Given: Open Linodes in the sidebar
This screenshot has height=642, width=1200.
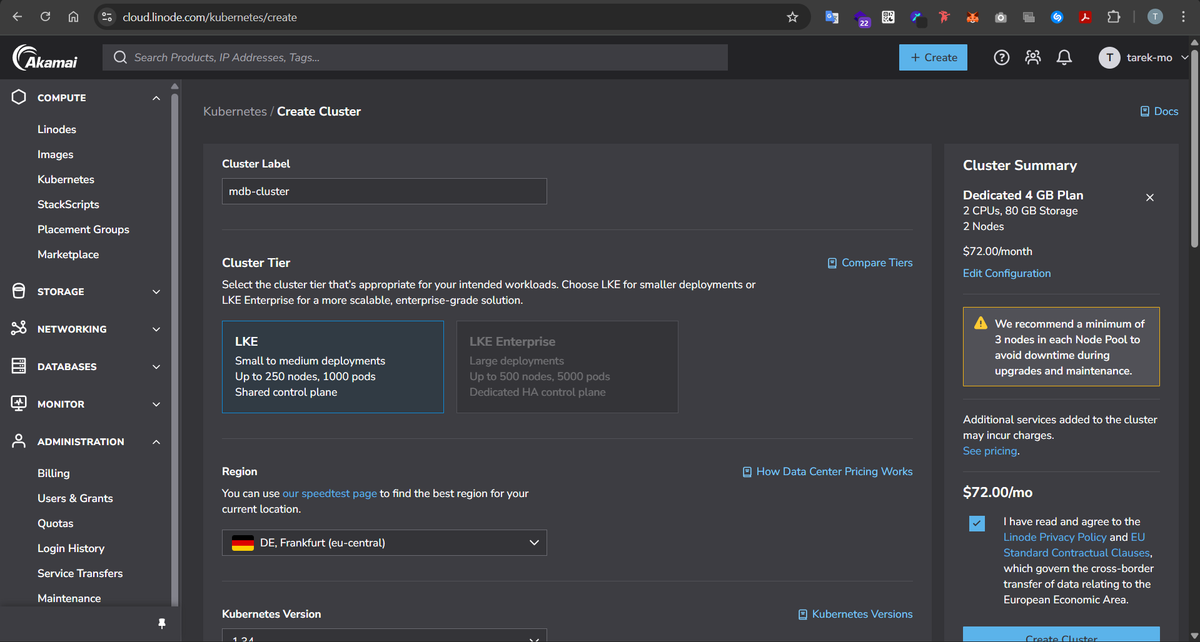Looking at the screenshot, I should click(x=57, y=130).
